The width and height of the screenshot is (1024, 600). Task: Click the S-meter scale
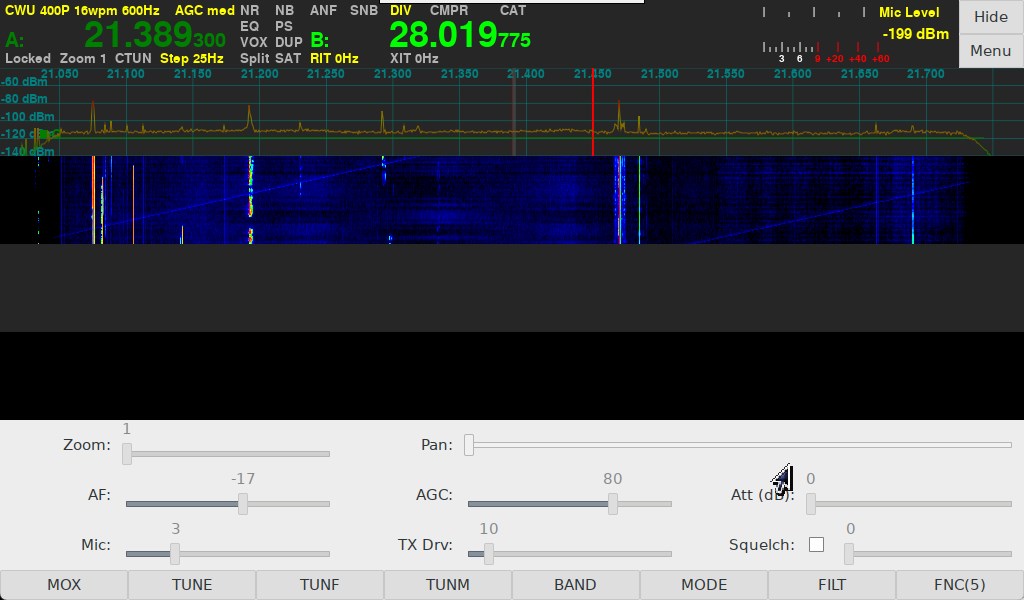pos(826,52)
